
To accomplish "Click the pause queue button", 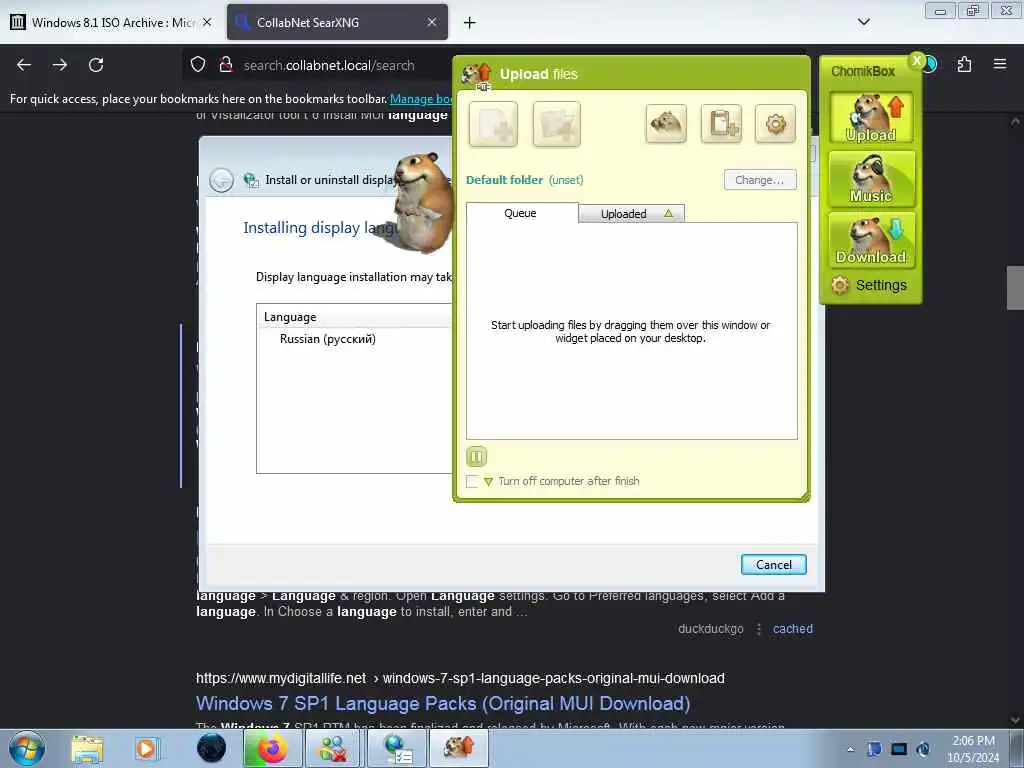I will point(476,456).
